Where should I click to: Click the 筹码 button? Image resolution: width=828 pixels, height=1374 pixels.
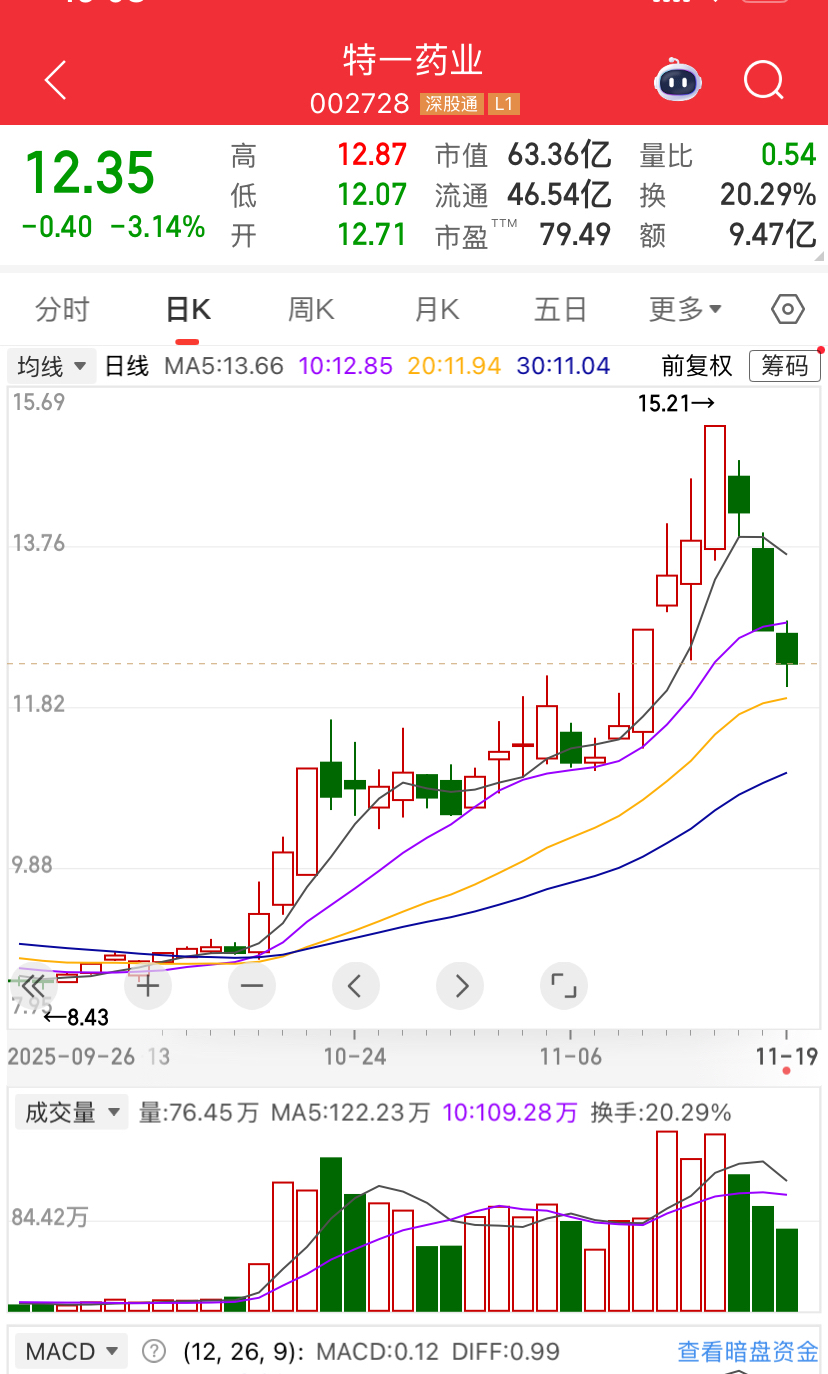click(x=785, y=366)
